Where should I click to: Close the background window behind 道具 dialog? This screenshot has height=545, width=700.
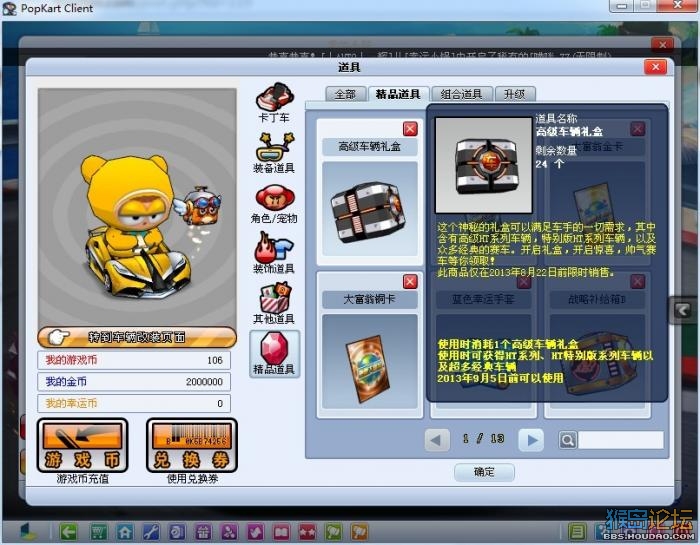662,45
